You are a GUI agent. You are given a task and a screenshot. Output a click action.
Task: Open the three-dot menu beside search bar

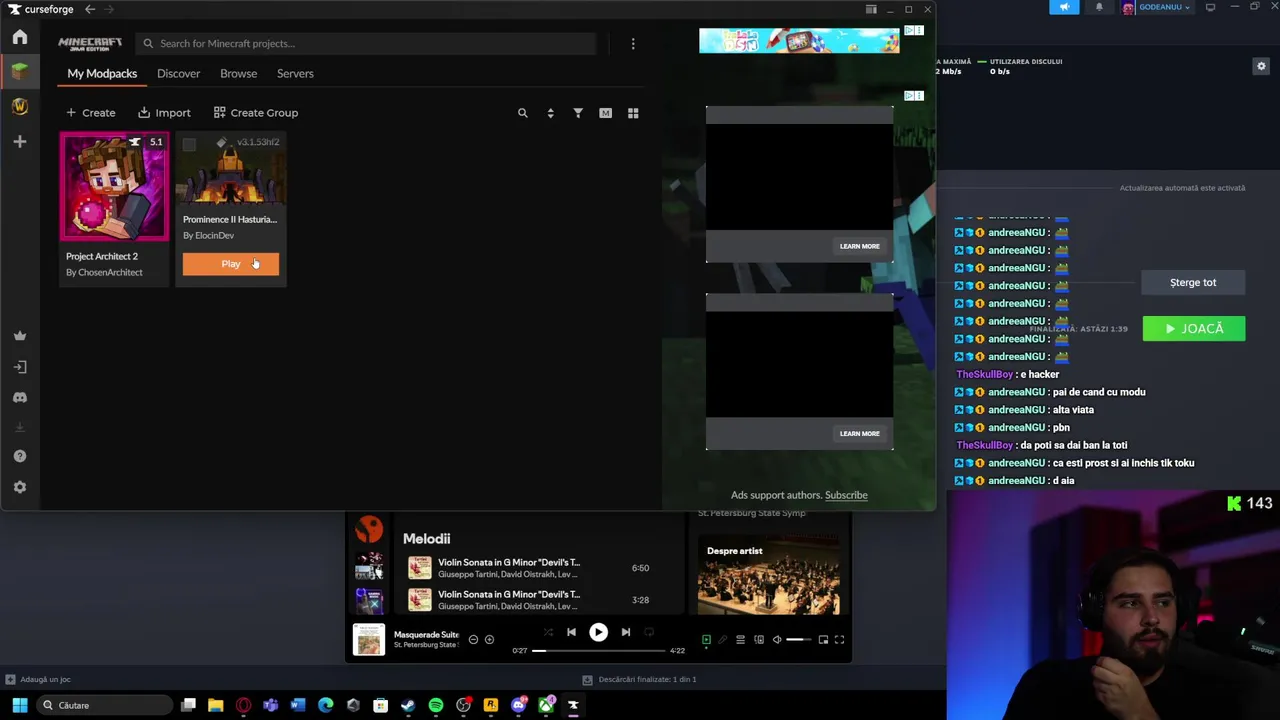pos(633,43)
